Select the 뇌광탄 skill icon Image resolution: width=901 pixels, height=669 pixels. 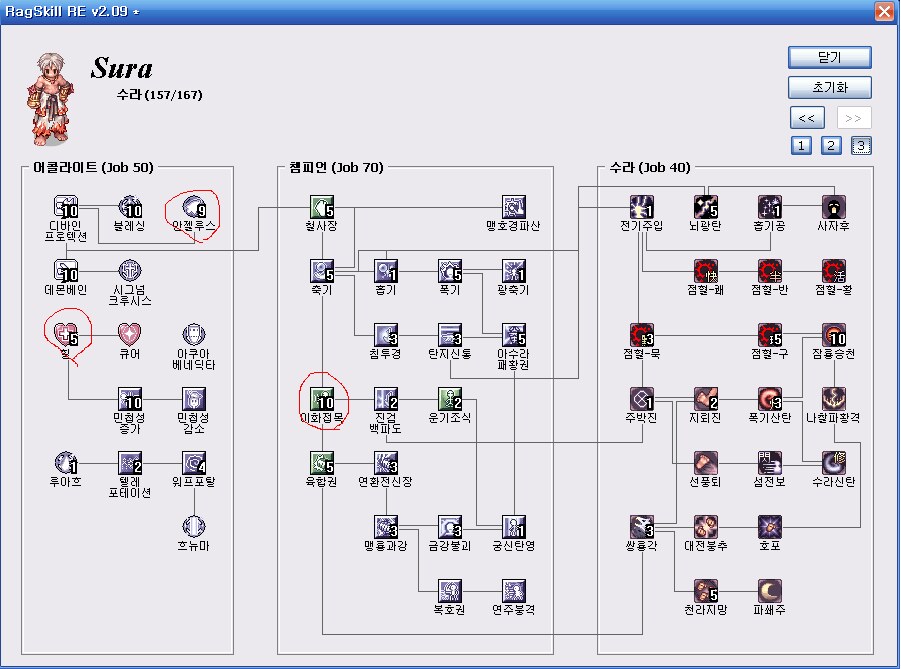706,207
